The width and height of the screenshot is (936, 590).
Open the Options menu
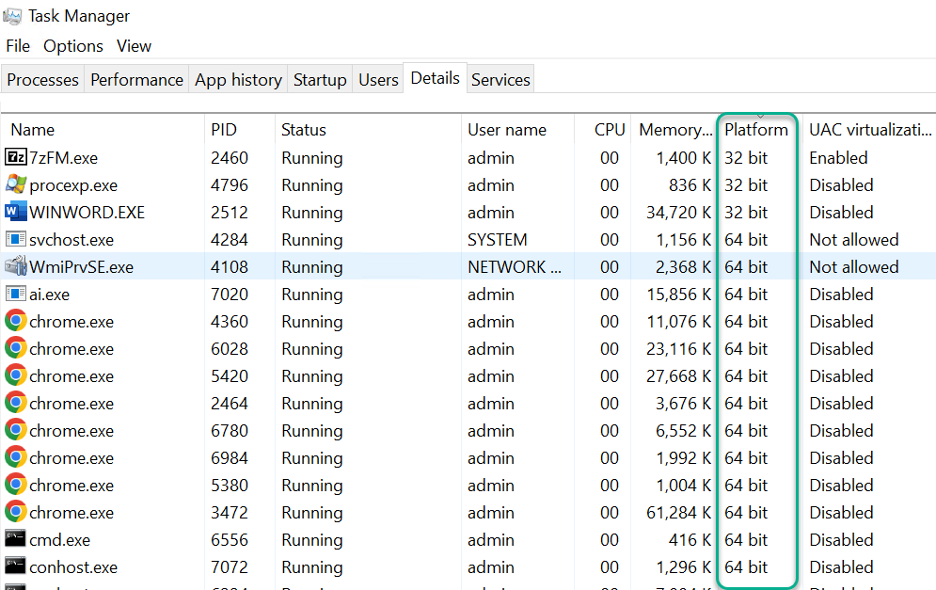(x=73, y=46)
